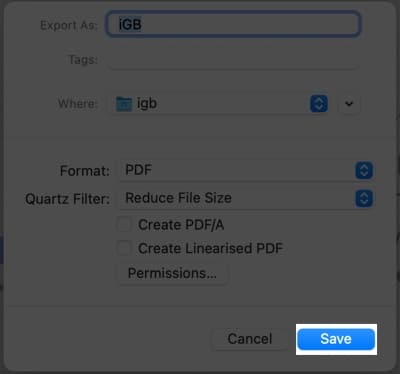This screenshot has width=400, height=374.
Task: Click the Quartz Filter stepper arrows icon
Action: coord(364,198)
